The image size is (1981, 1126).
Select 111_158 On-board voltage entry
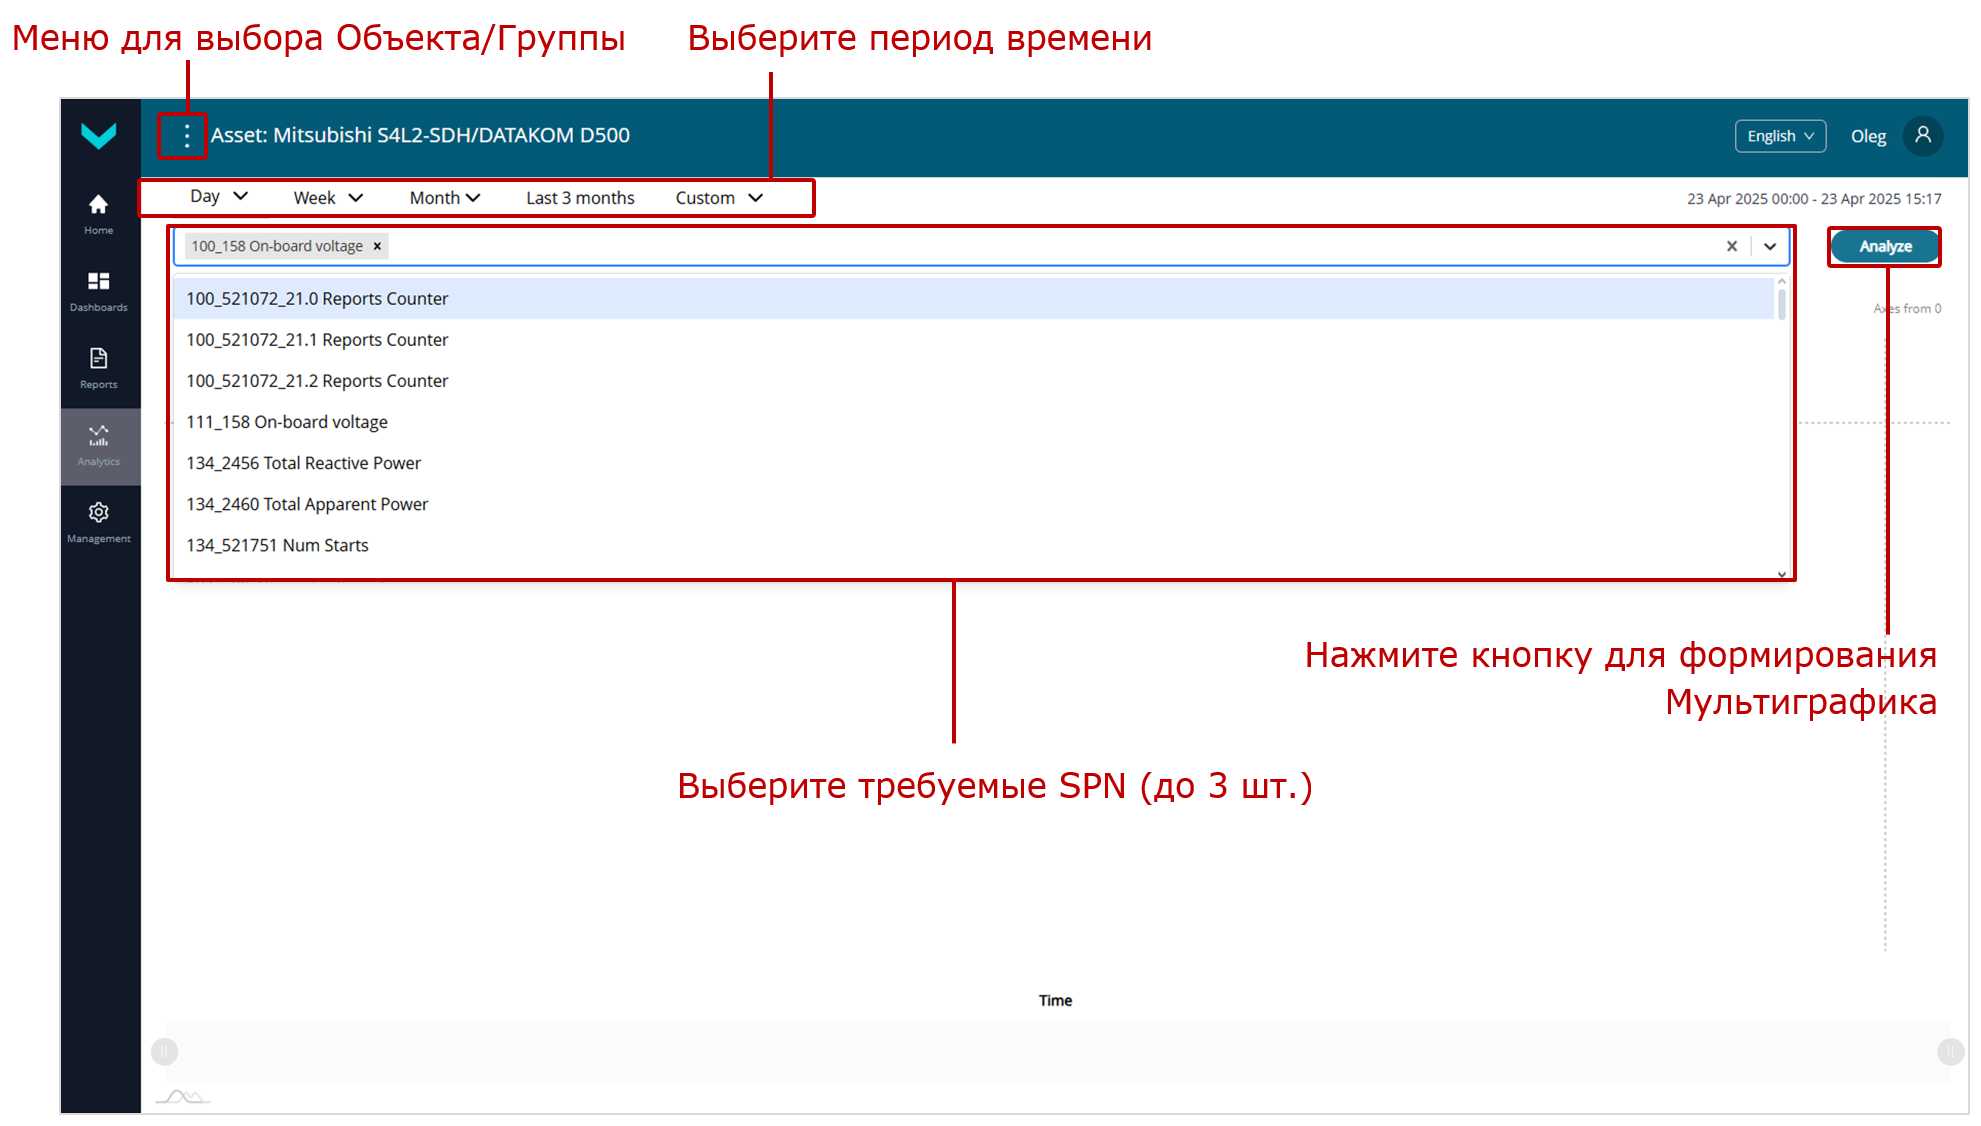pyautogui.click(x=286, y=422)
